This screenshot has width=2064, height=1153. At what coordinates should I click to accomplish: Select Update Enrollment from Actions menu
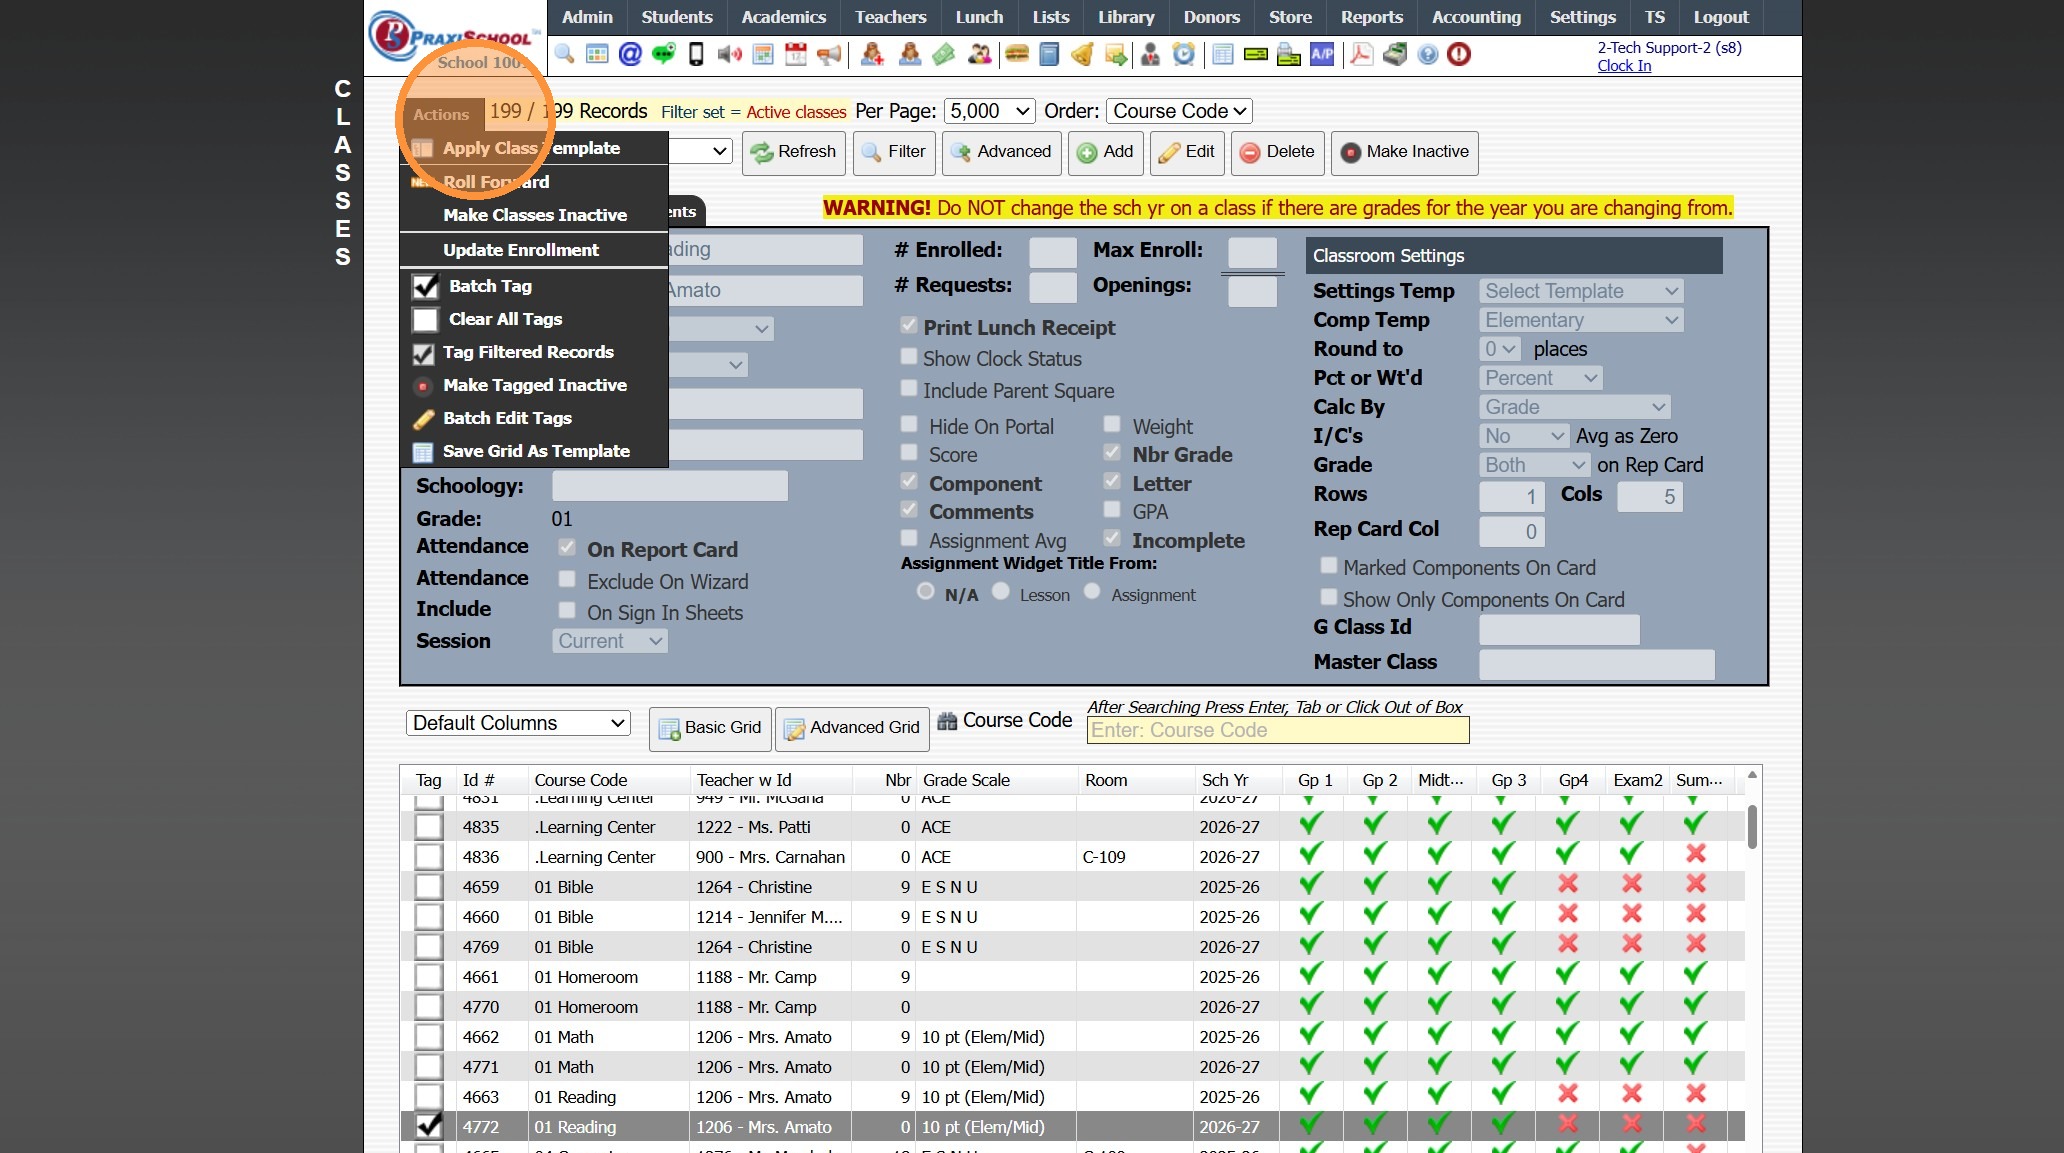pos(521,250)
